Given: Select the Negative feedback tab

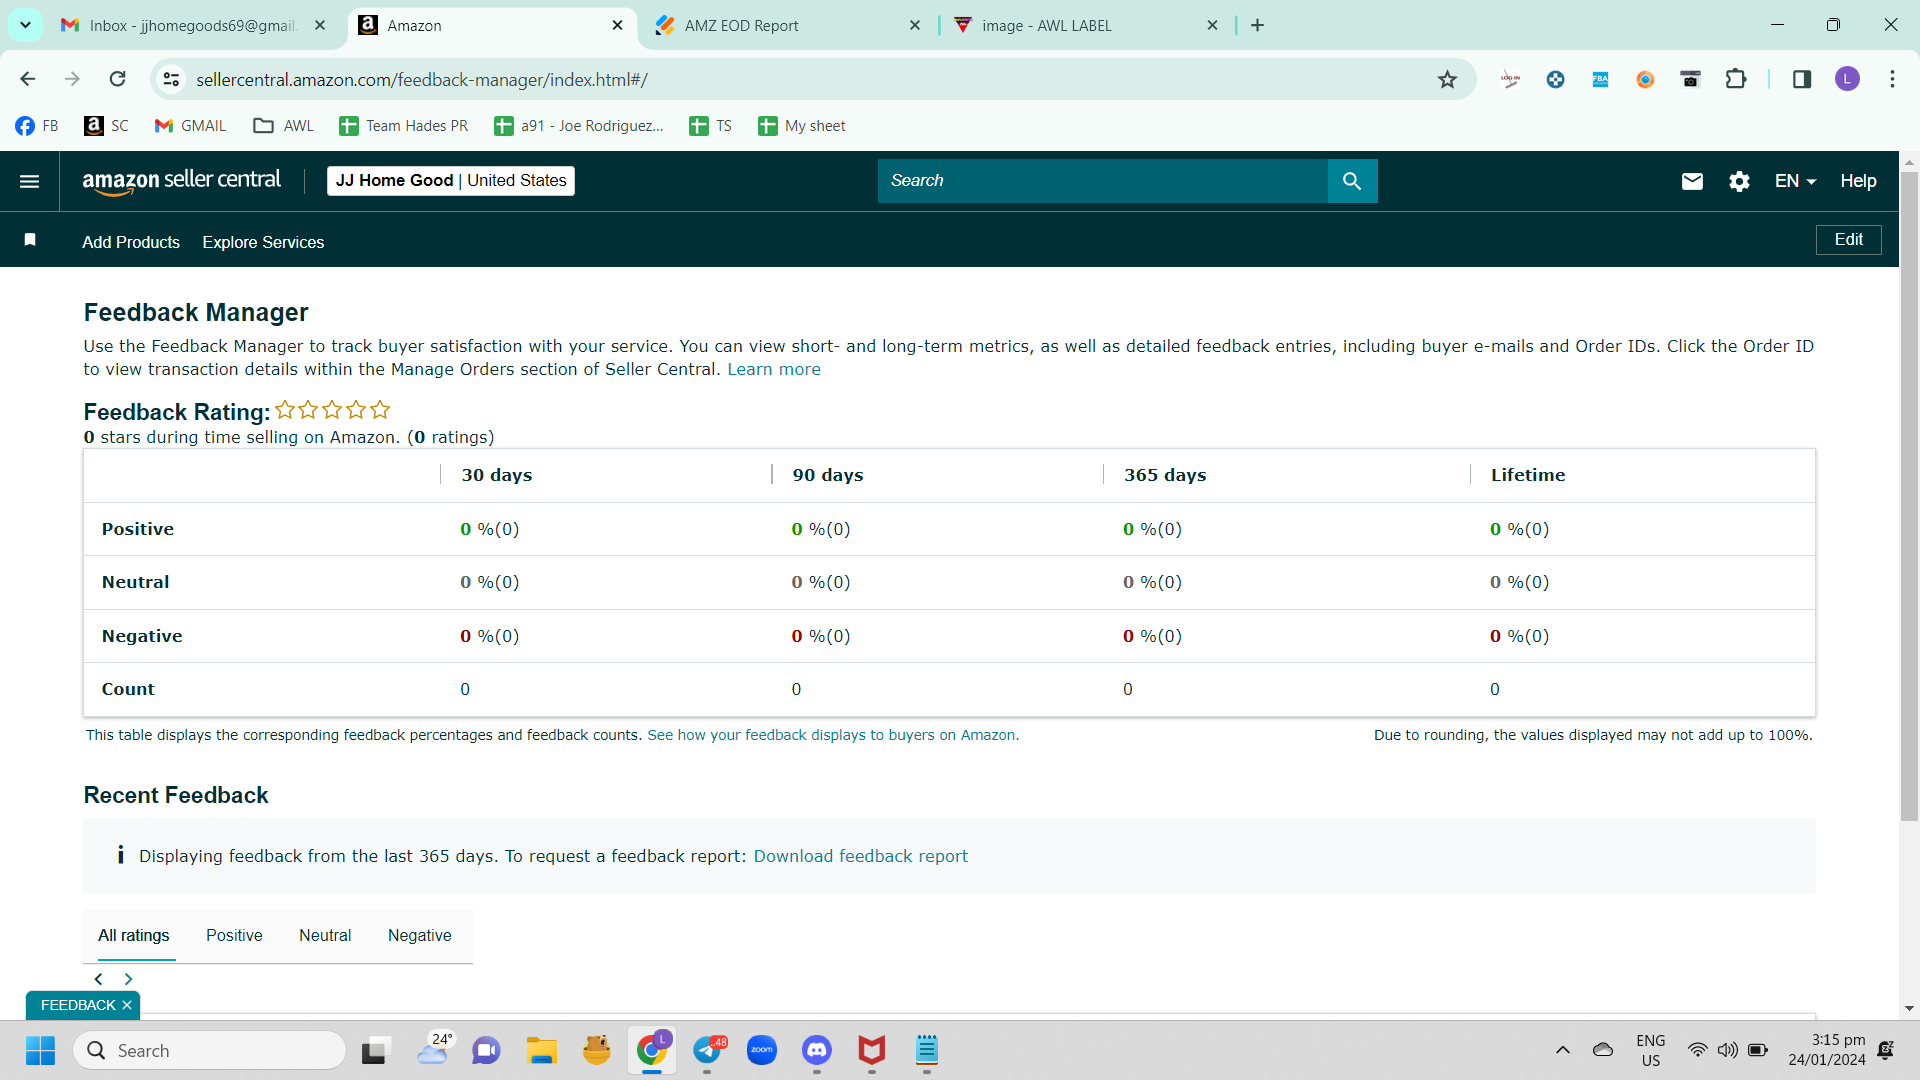Looking at the screenshot, I should (420, 935).
